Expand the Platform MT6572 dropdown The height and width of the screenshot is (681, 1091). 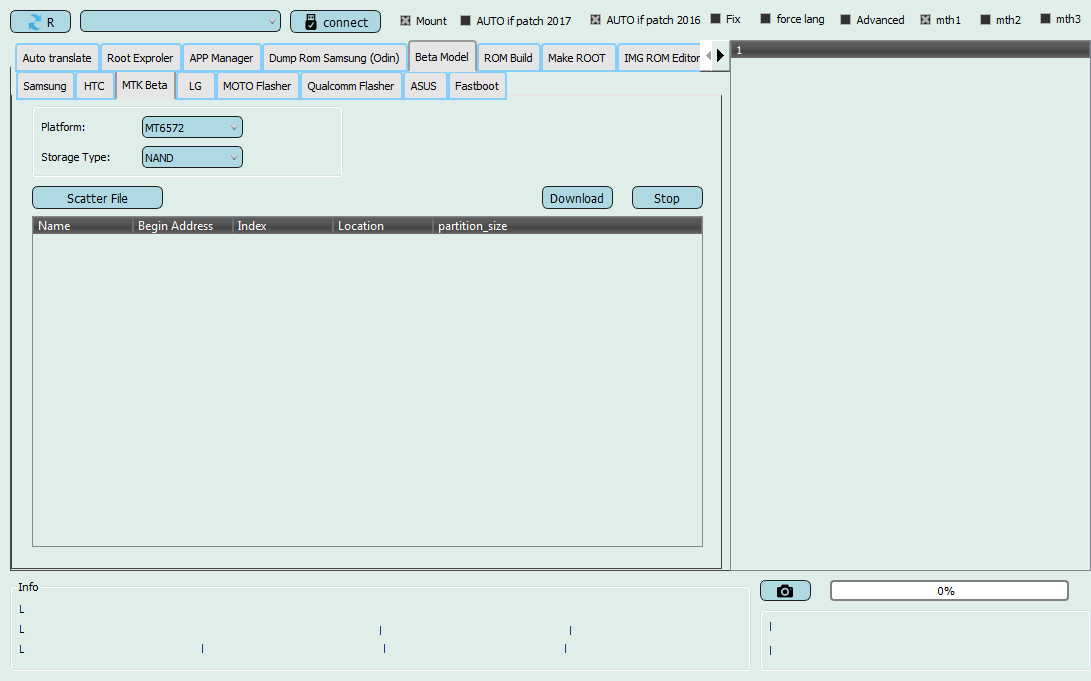coord(192,127)
